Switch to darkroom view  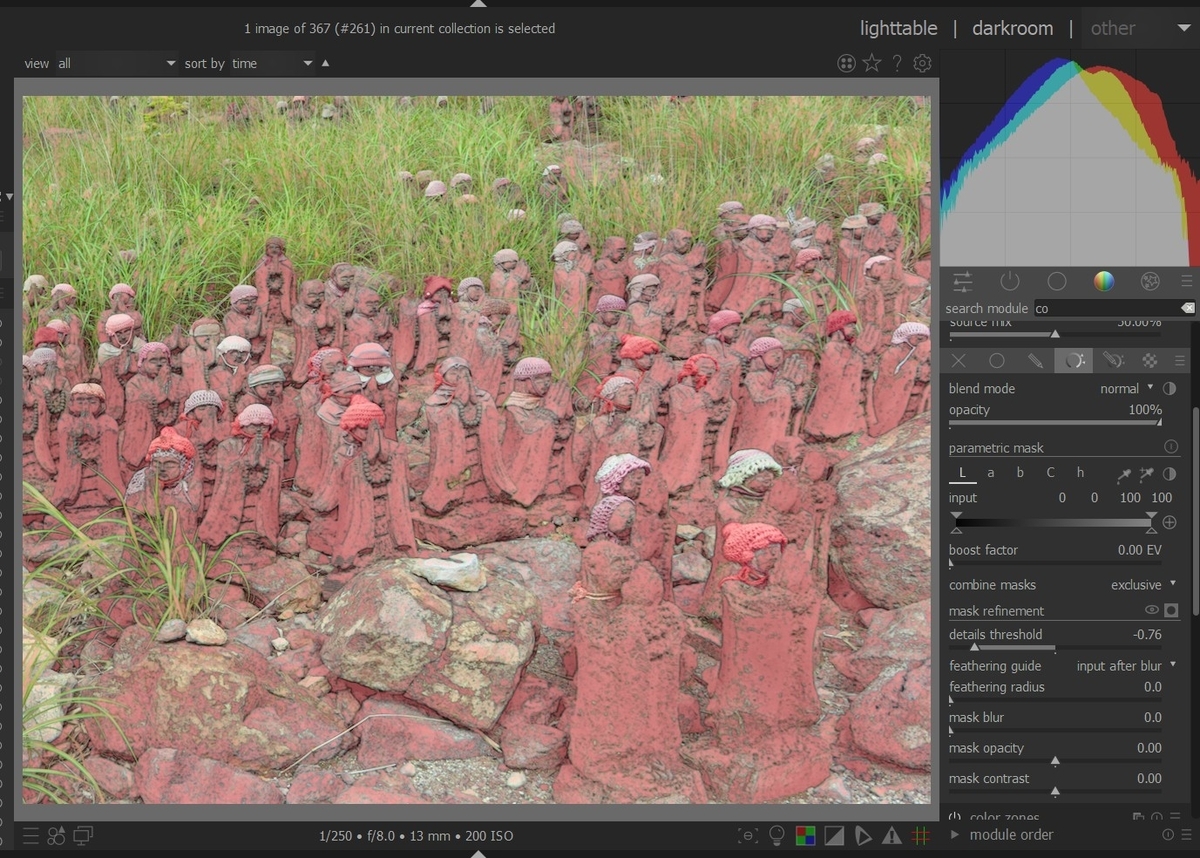click(1012, 28)
